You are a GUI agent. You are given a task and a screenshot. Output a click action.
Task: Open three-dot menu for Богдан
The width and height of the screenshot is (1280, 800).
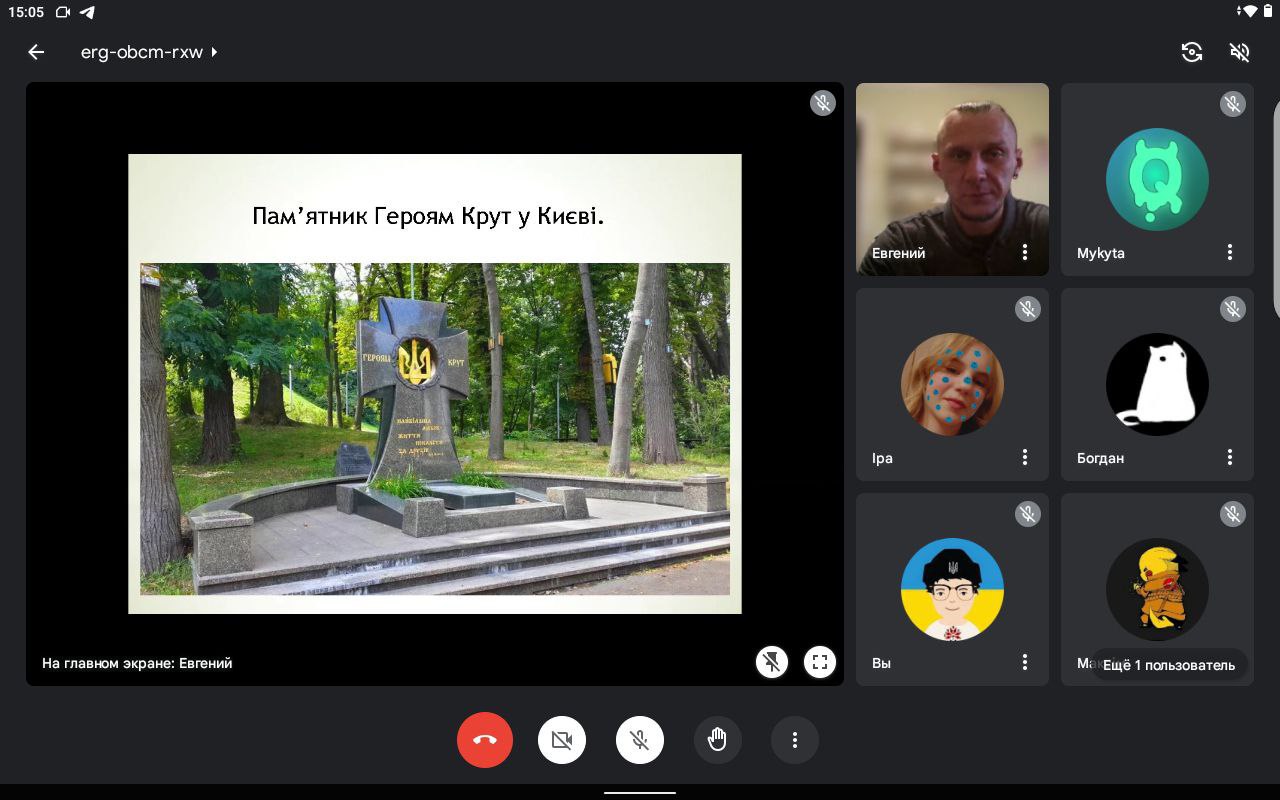coord(1230,458)
